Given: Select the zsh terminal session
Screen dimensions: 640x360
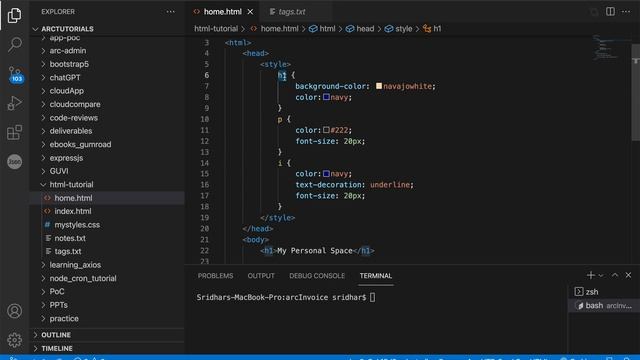Looking at the screenshot, I should (x=603, y=291).
